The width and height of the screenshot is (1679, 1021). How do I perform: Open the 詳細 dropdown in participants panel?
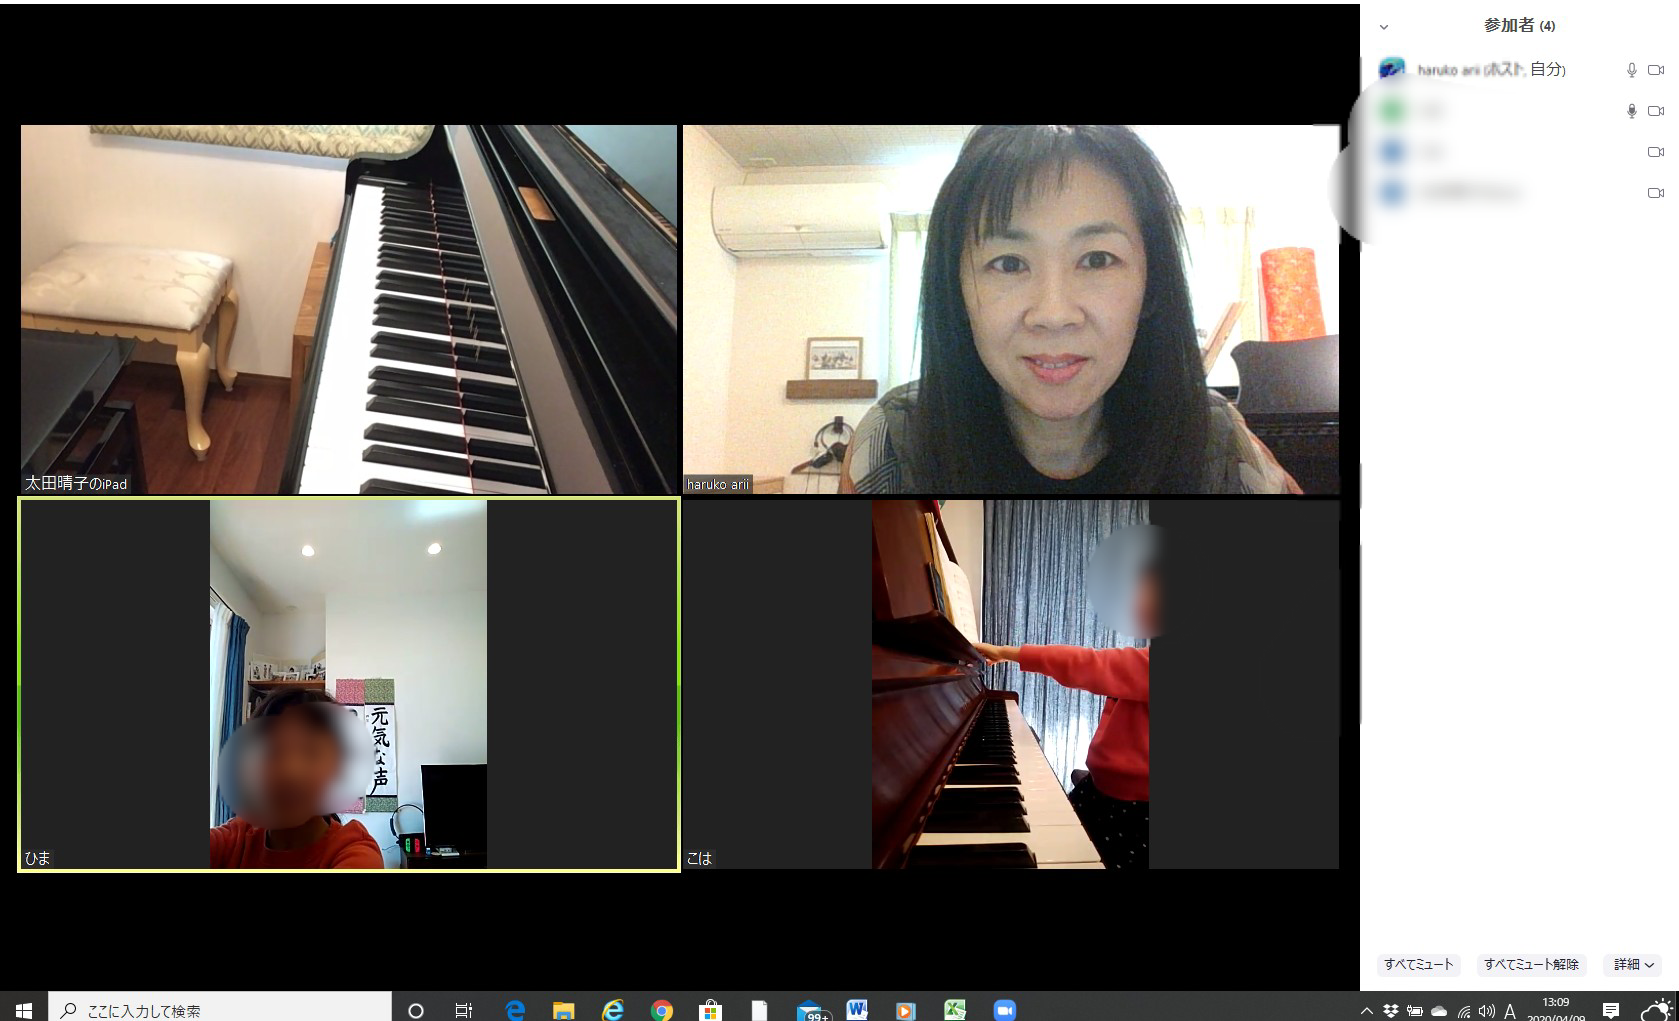(1633, 964)
